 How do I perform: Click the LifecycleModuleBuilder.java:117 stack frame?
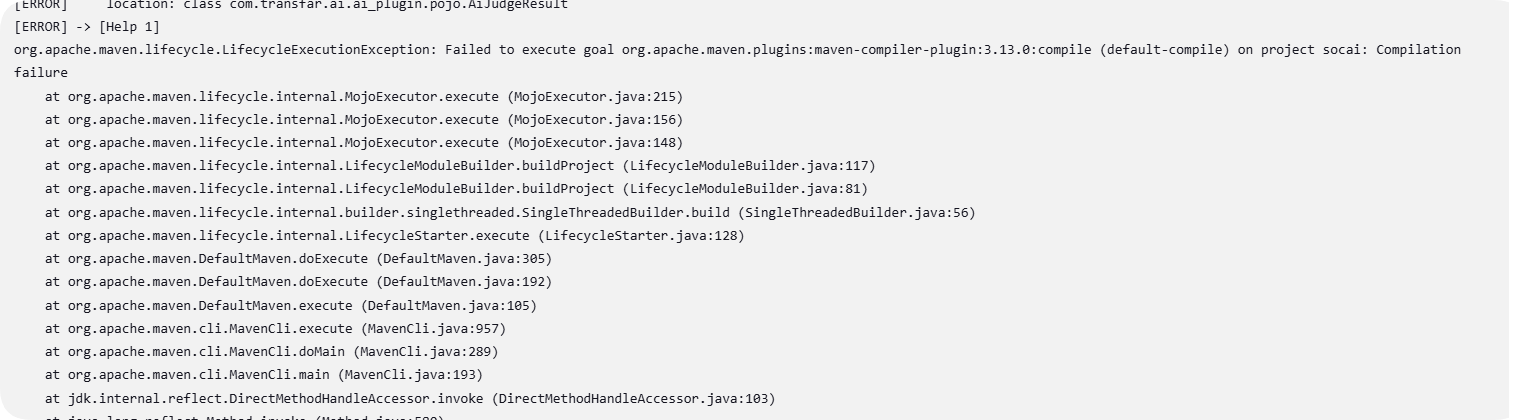pos(749,165)
